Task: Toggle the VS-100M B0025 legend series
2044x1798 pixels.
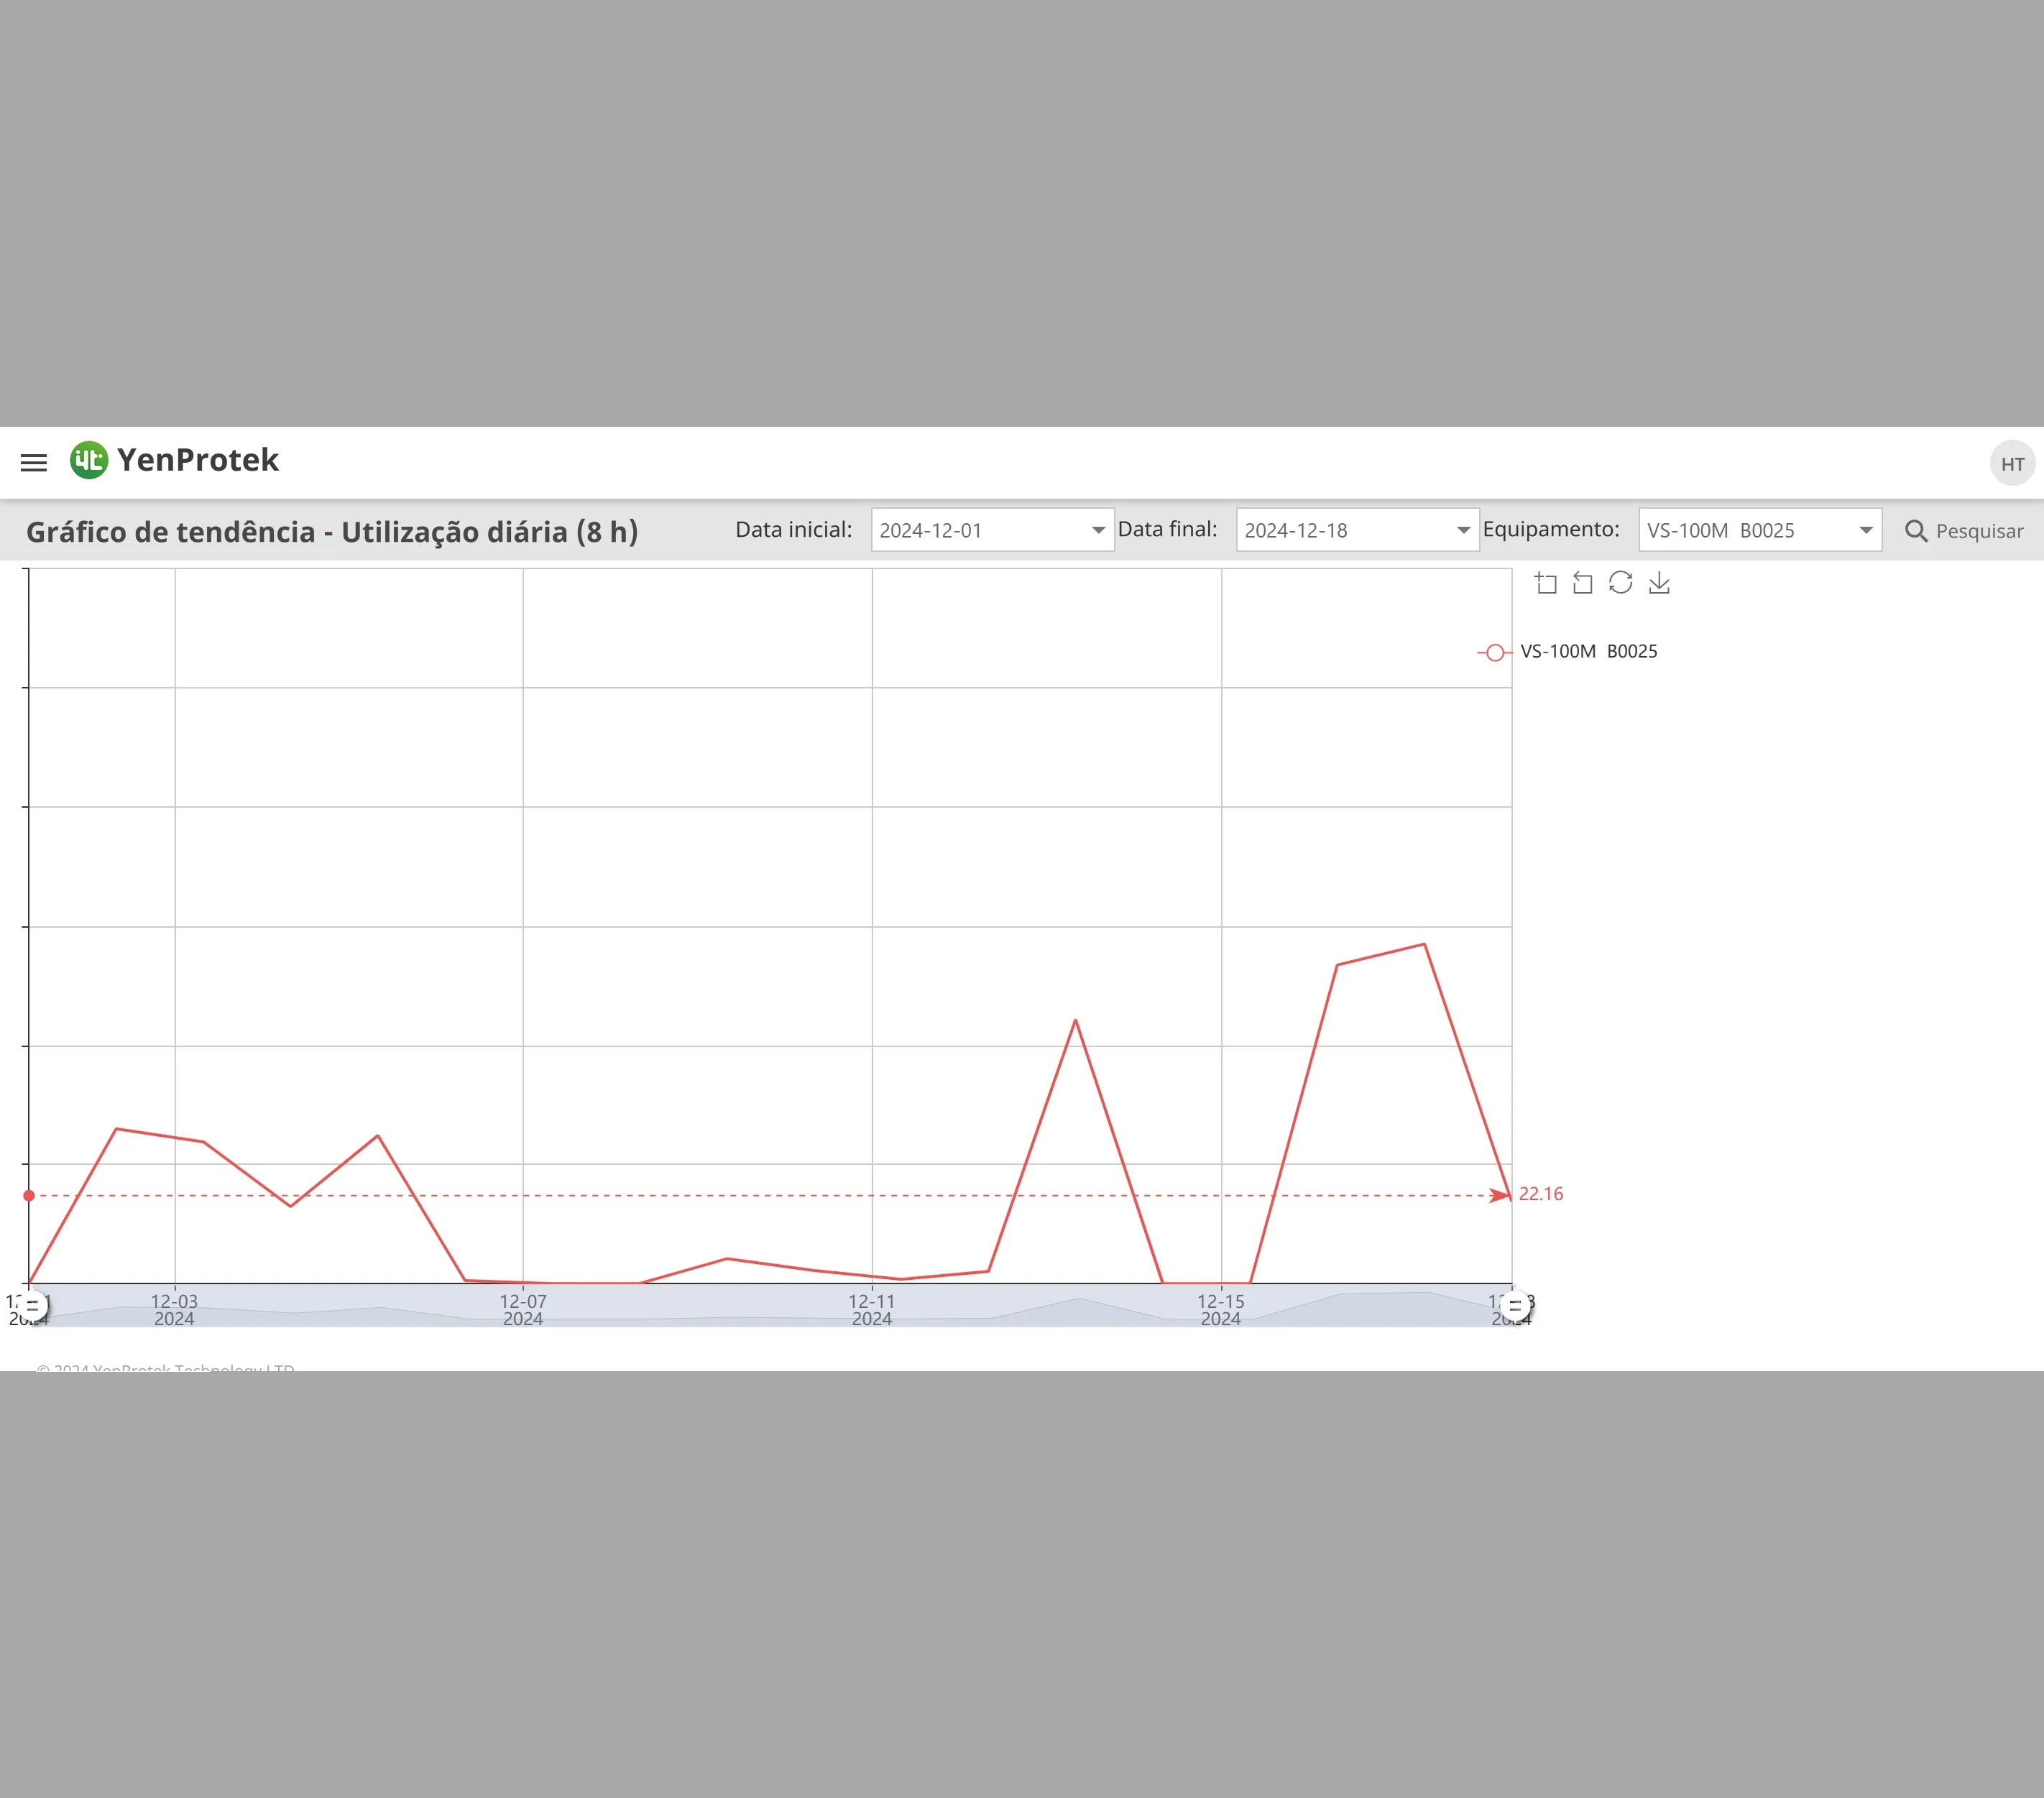Action: 1567,652
